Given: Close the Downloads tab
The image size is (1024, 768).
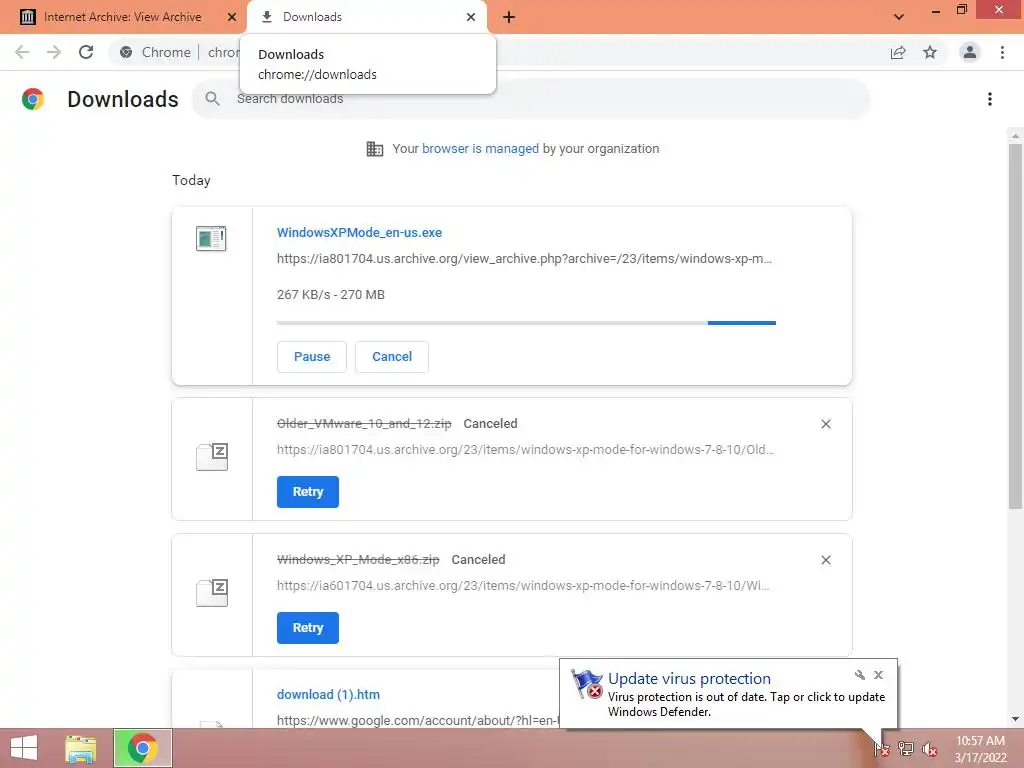Looking at the screenshot, I should pos(471,17).
